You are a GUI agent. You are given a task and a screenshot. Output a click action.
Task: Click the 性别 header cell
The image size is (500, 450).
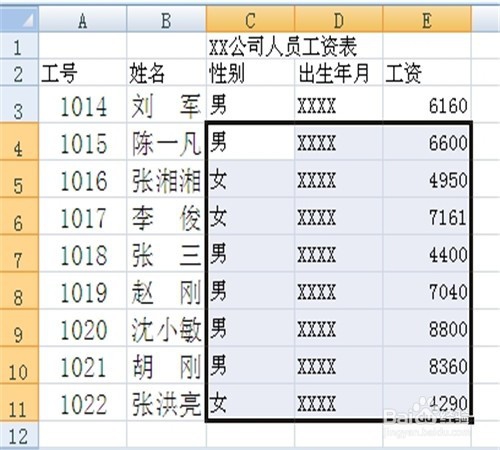[x=250, y=73]
